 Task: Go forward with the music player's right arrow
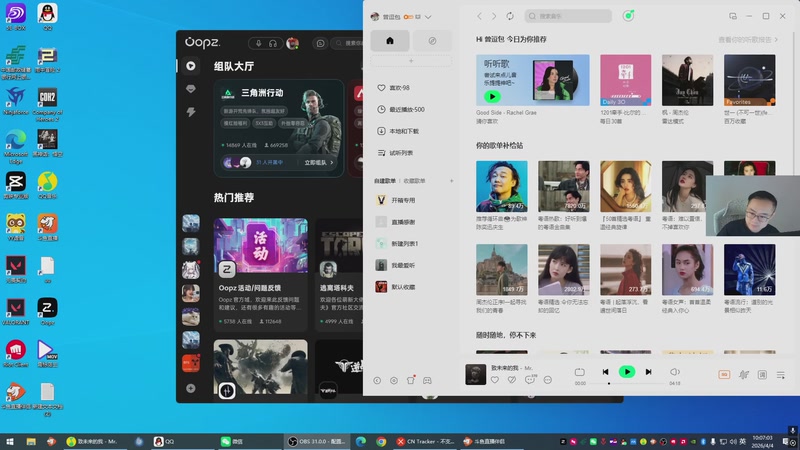point(494,16)
